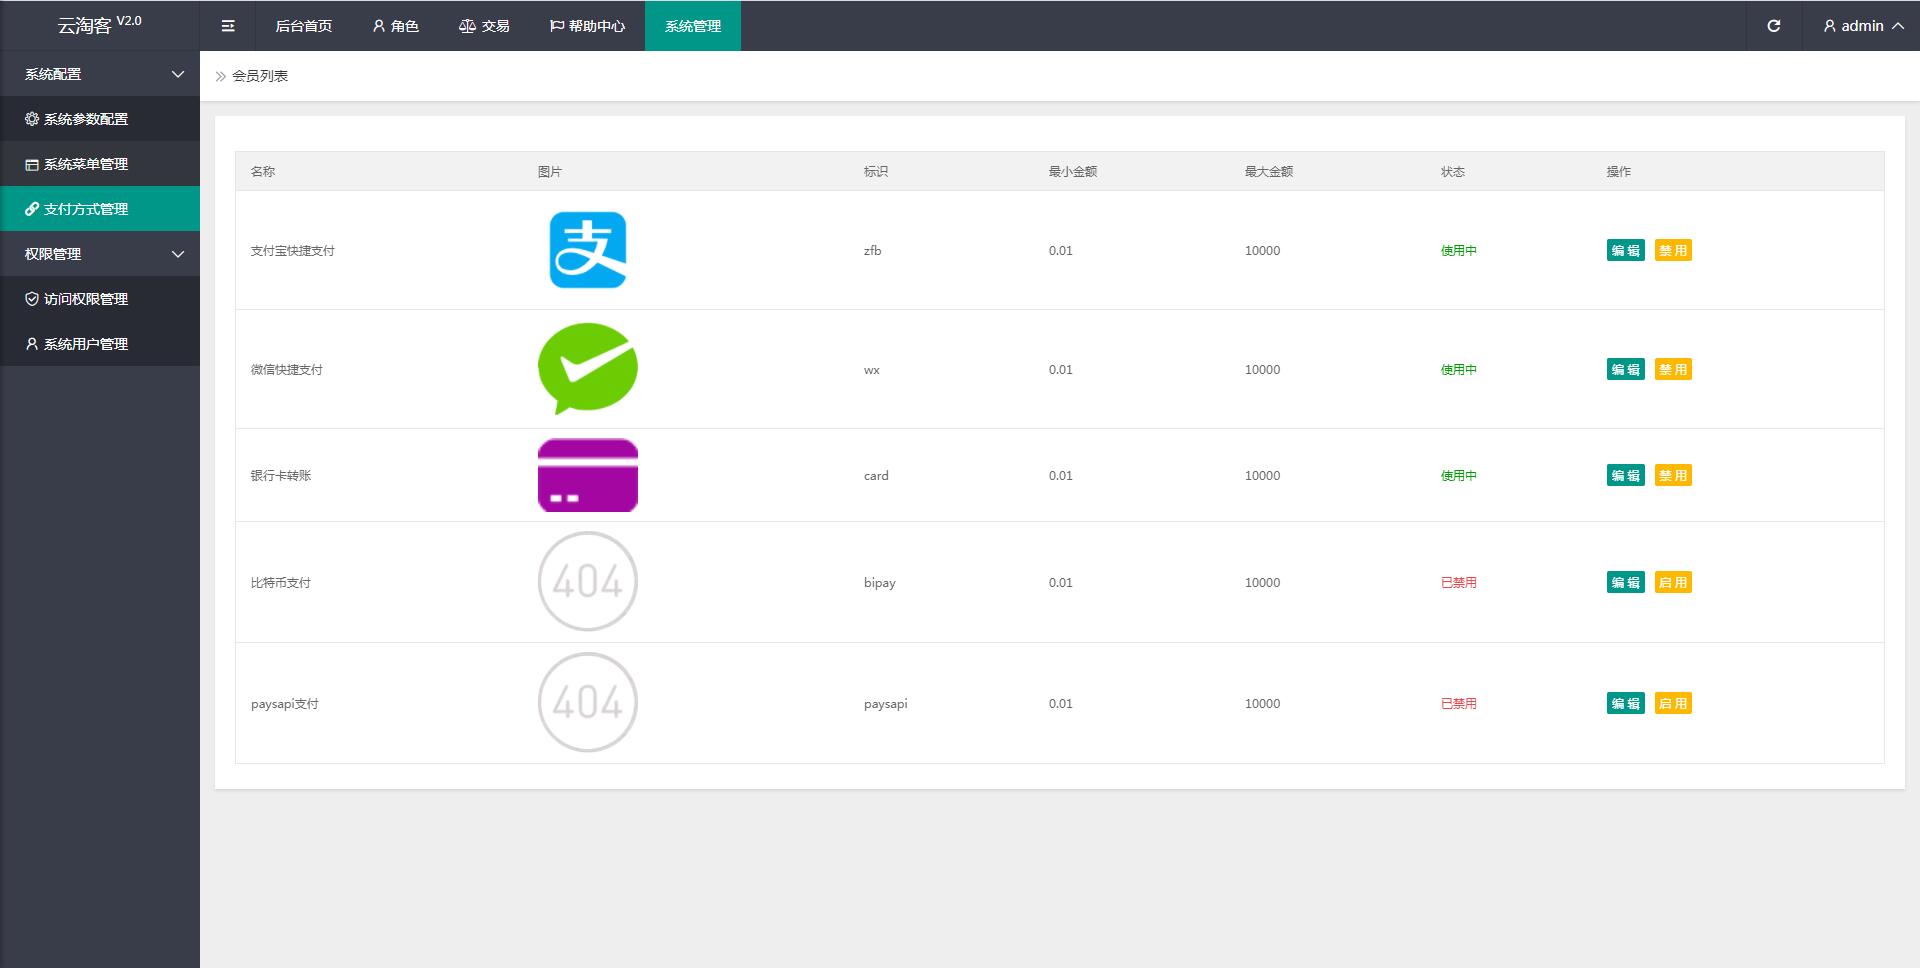This screenshot has height=968, width=1920.
Task: Edit the 微信快捷支付 entry
Action: tap(1625, 370)
